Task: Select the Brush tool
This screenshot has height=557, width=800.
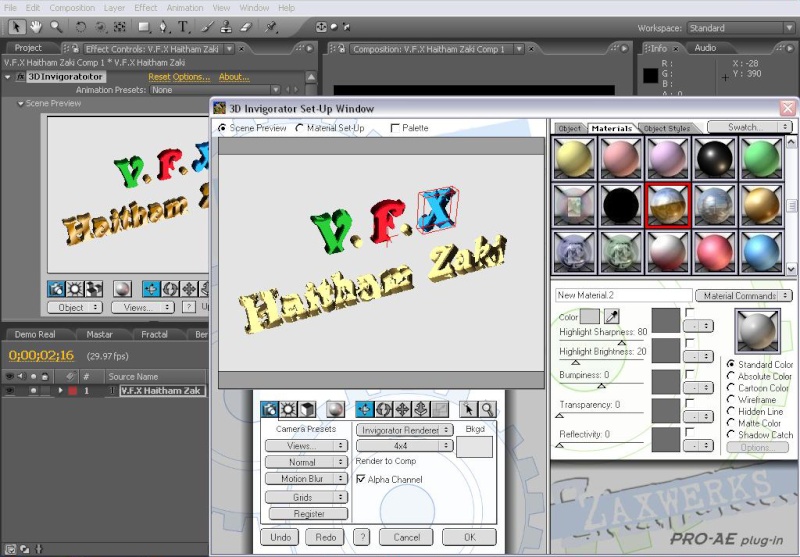Action: click(207, 27)
